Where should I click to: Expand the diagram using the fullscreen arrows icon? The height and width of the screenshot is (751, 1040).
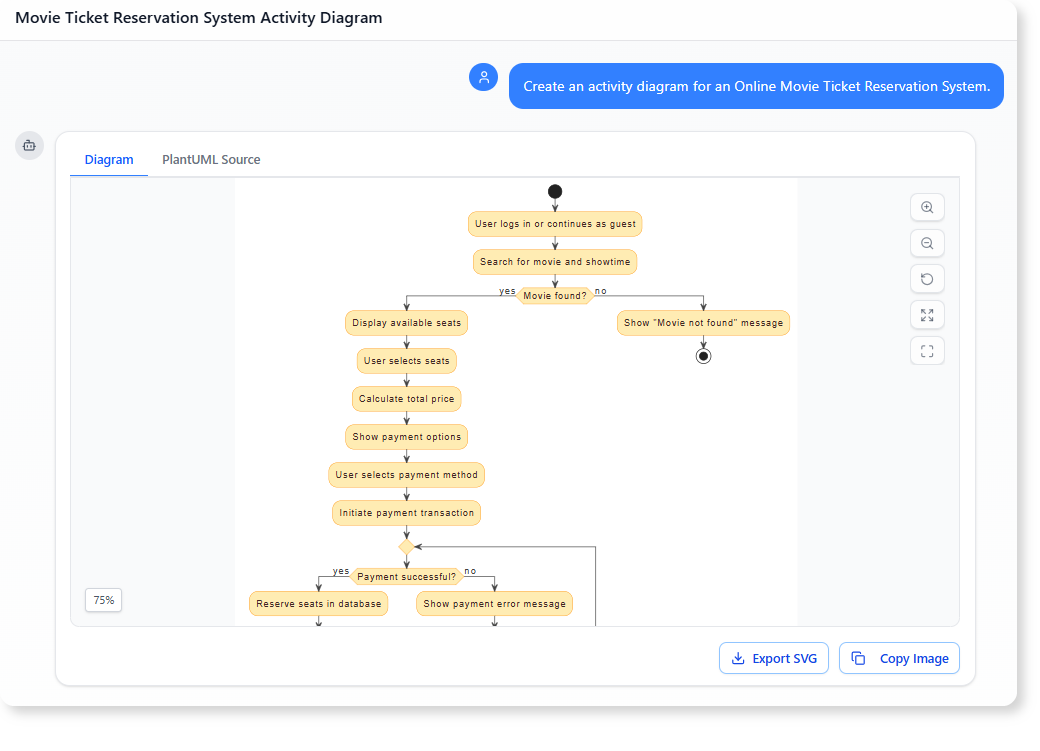(x=927, y=315)
